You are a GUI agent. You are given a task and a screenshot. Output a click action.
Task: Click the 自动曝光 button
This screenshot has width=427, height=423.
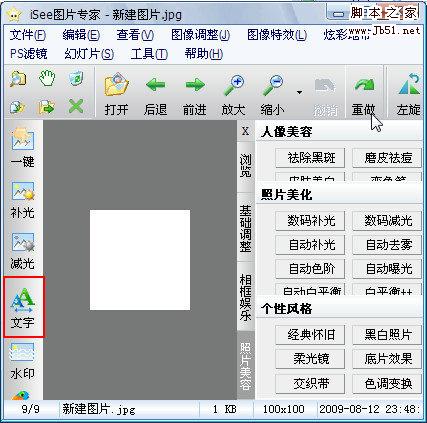(387, 269)
